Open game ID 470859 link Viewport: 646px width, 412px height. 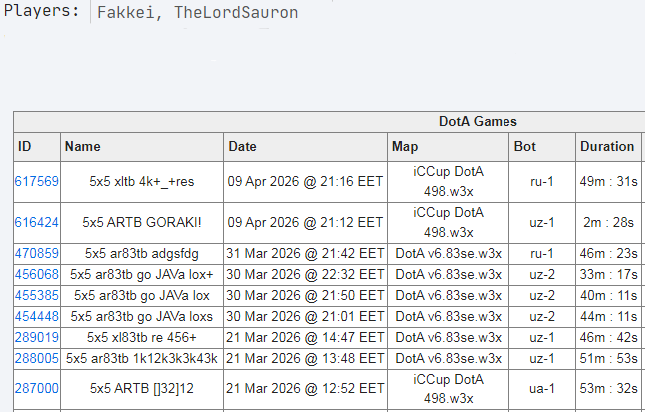click(37, 254)
